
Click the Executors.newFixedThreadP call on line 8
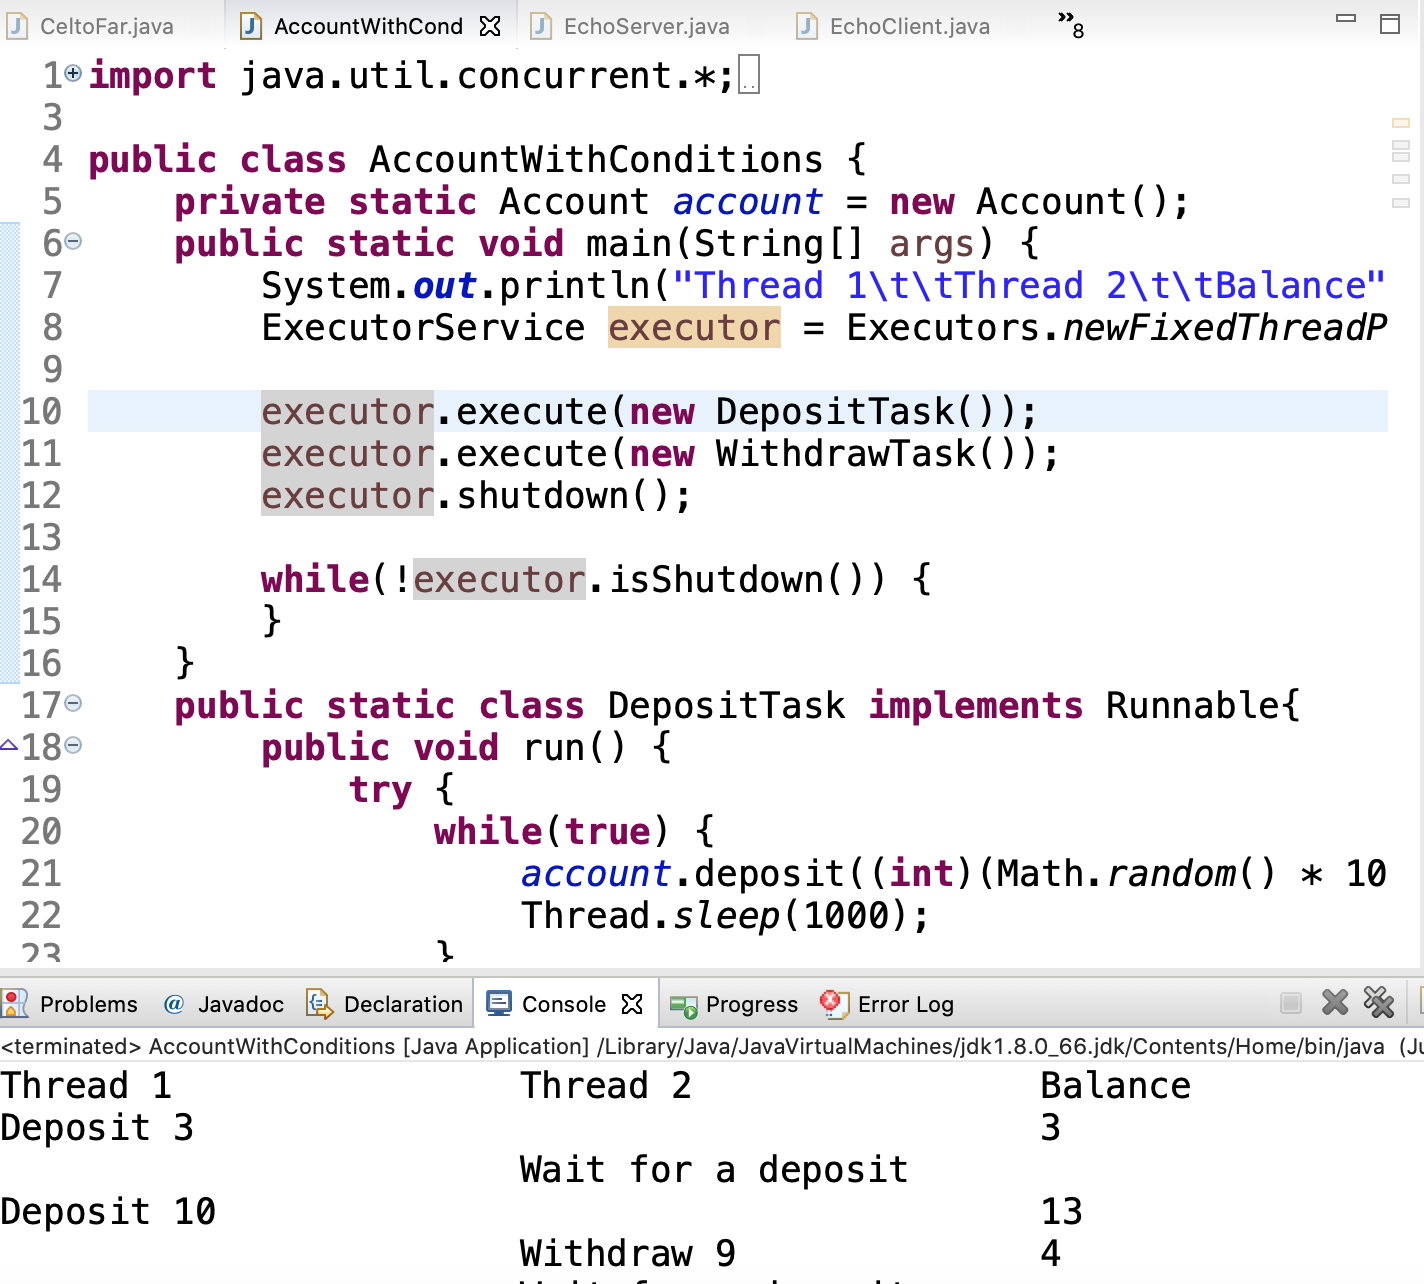click(1117, 328)
